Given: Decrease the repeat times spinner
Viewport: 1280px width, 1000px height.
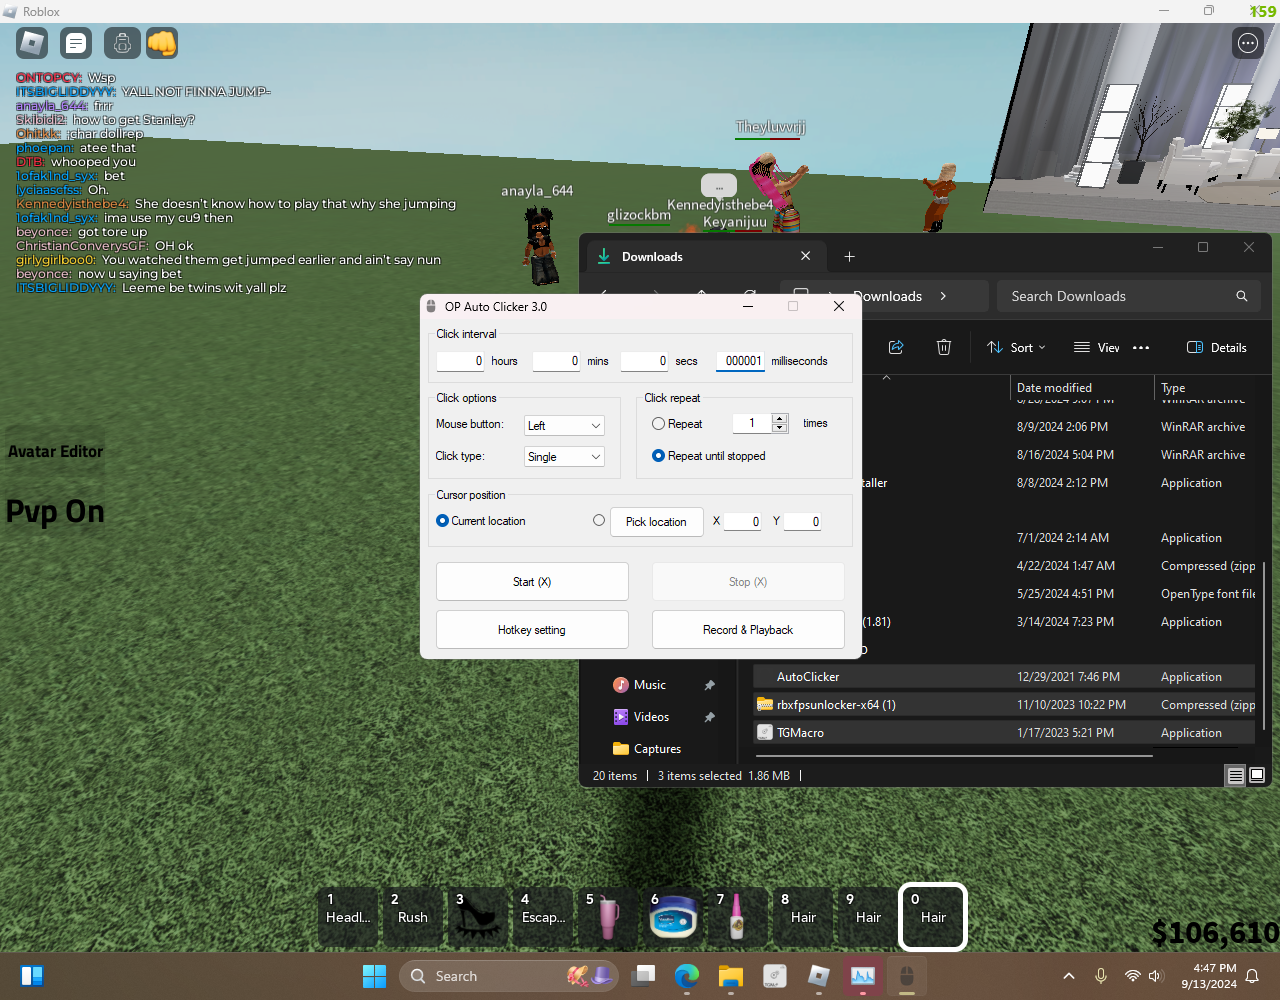Looking at the screenshot, I should coord(780,428).
